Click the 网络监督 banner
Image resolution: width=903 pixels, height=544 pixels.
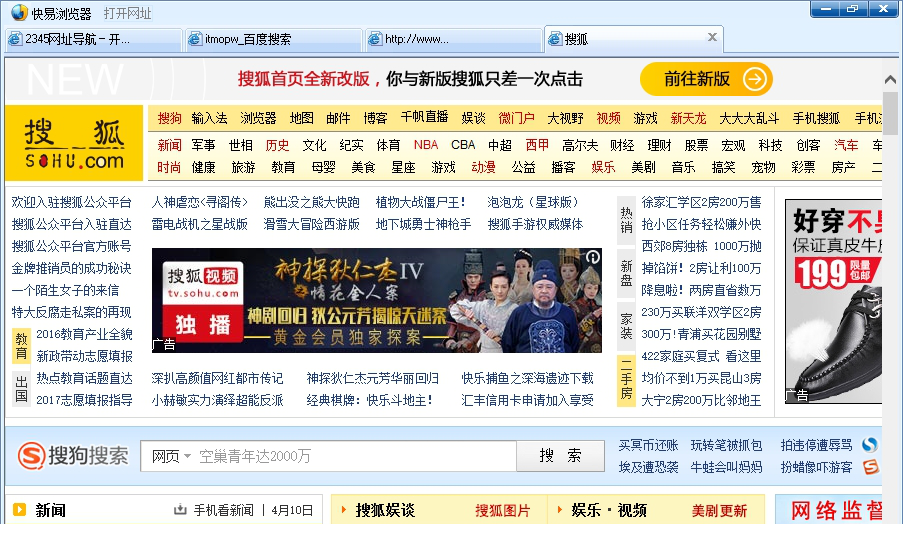(x=830, y=509)
